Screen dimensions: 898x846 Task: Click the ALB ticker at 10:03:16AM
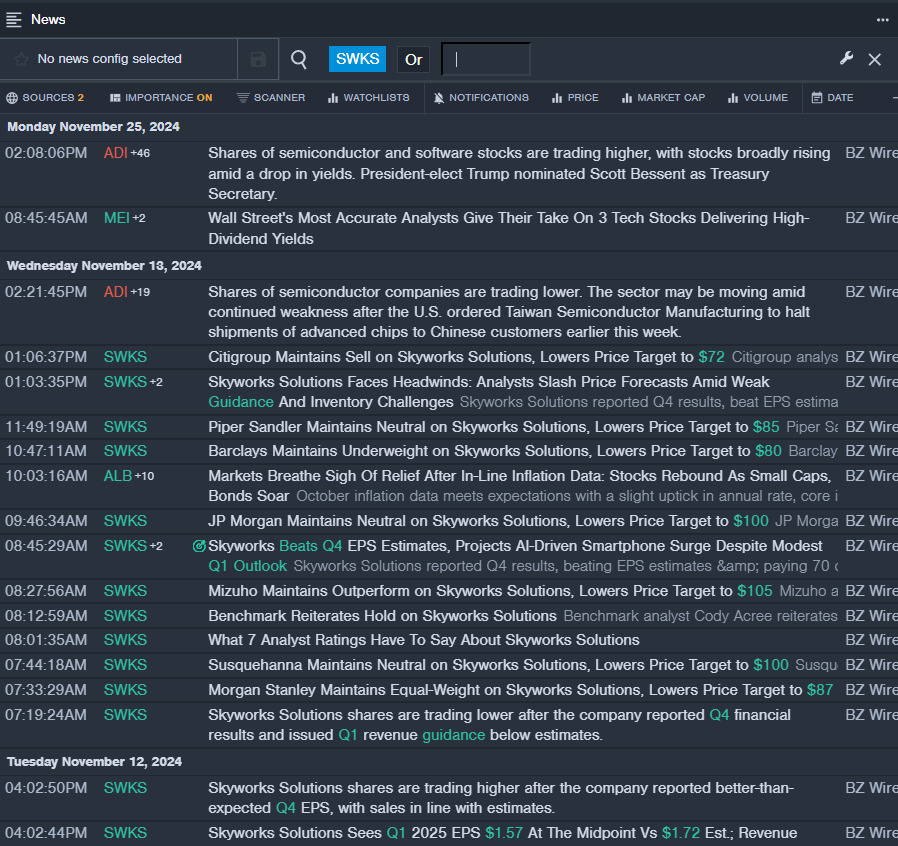click(x=118, y=476)
